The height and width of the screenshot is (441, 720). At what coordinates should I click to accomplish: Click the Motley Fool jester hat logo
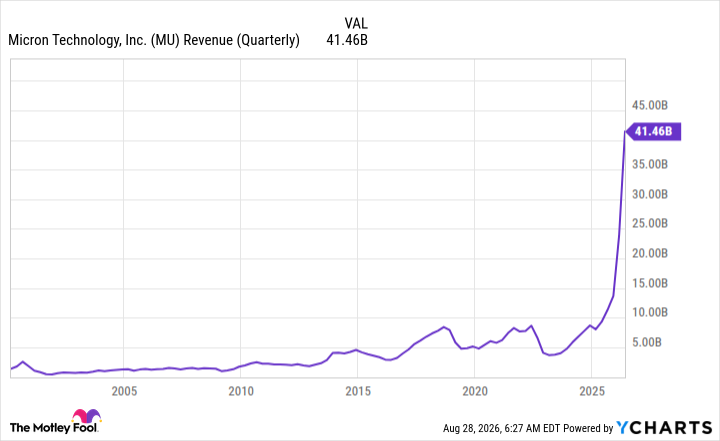(86, 415)
